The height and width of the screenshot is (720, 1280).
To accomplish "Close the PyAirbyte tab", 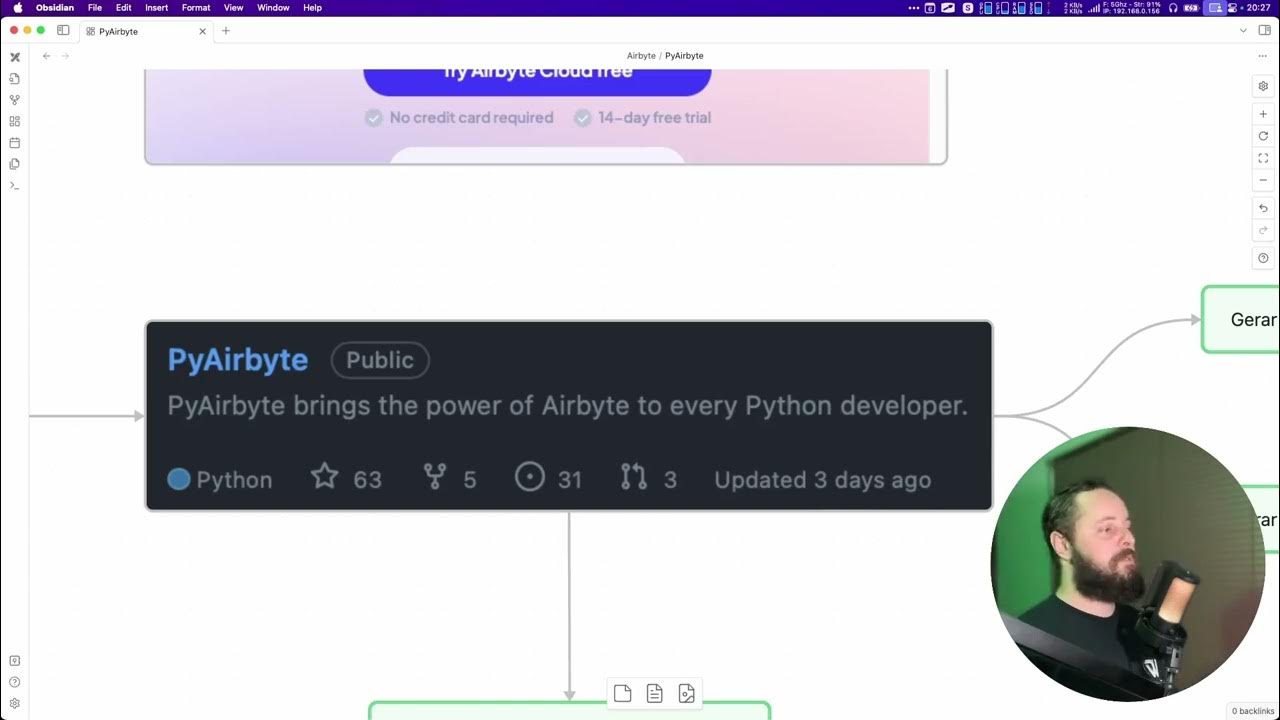I will tap(202, 31).
